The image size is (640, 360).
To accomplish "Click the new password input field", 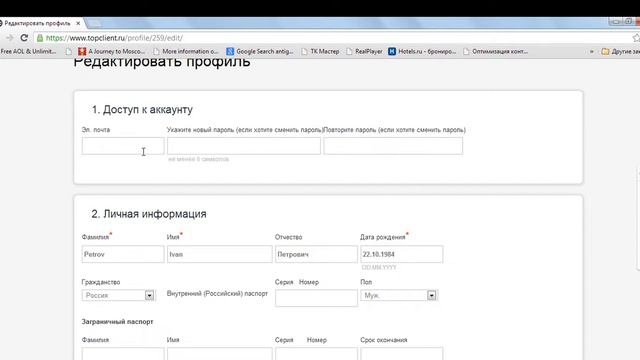I will pyautogui.click(x=244, y=146).
